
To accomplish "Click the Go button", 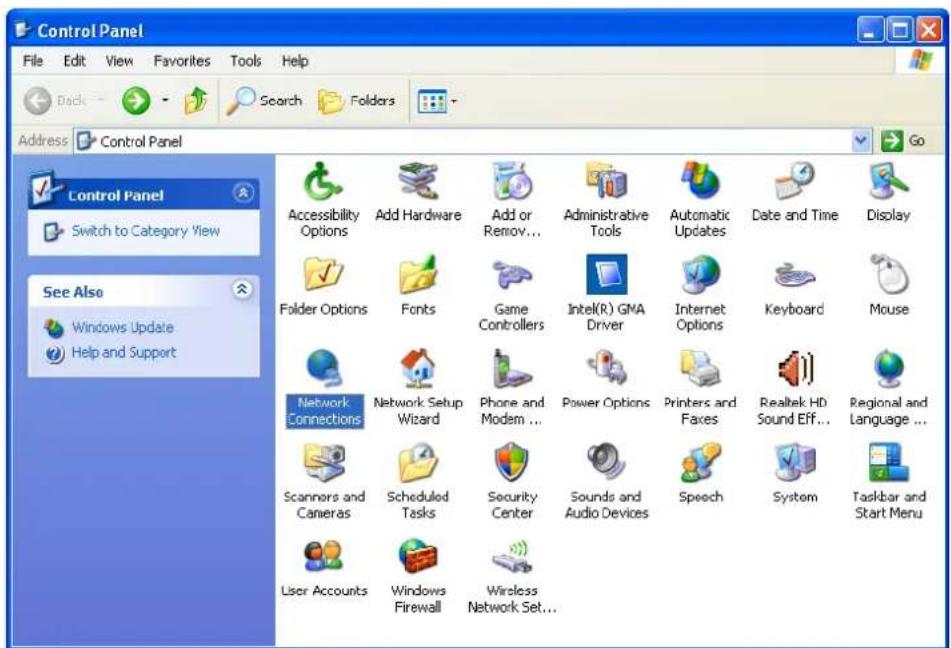I will (x=904, y=141).
